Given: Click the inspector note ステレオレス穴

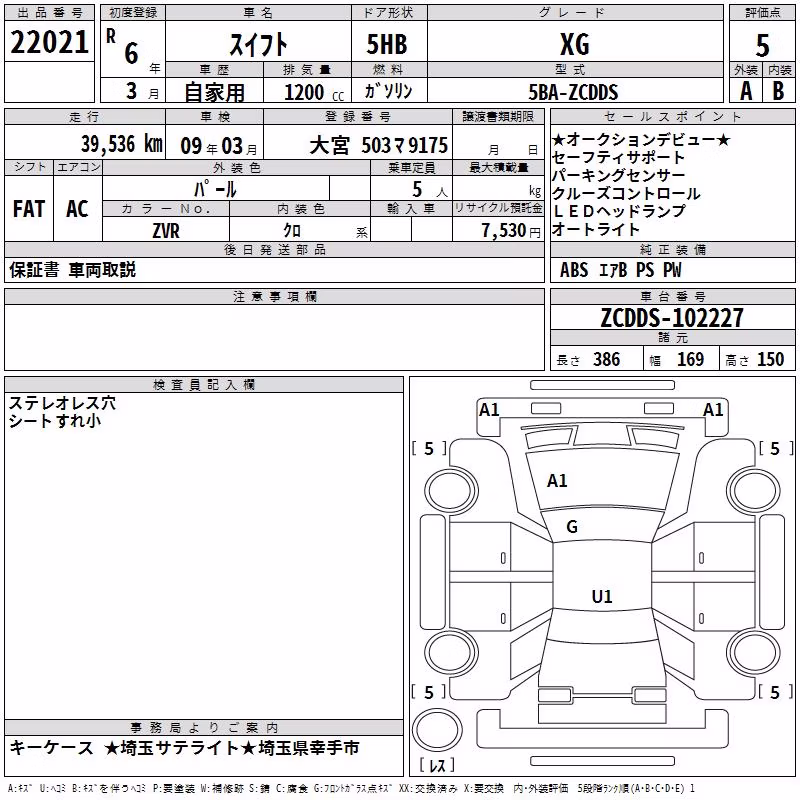Looking at the screenshot, I should [62, 403].
